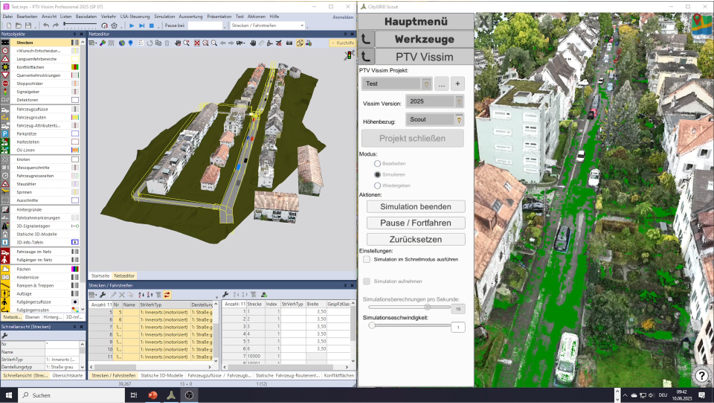Adjust the Simulationsgeschwindigkeit slider
This screenshot has height=403, width=714.
(x=372, y=326)
